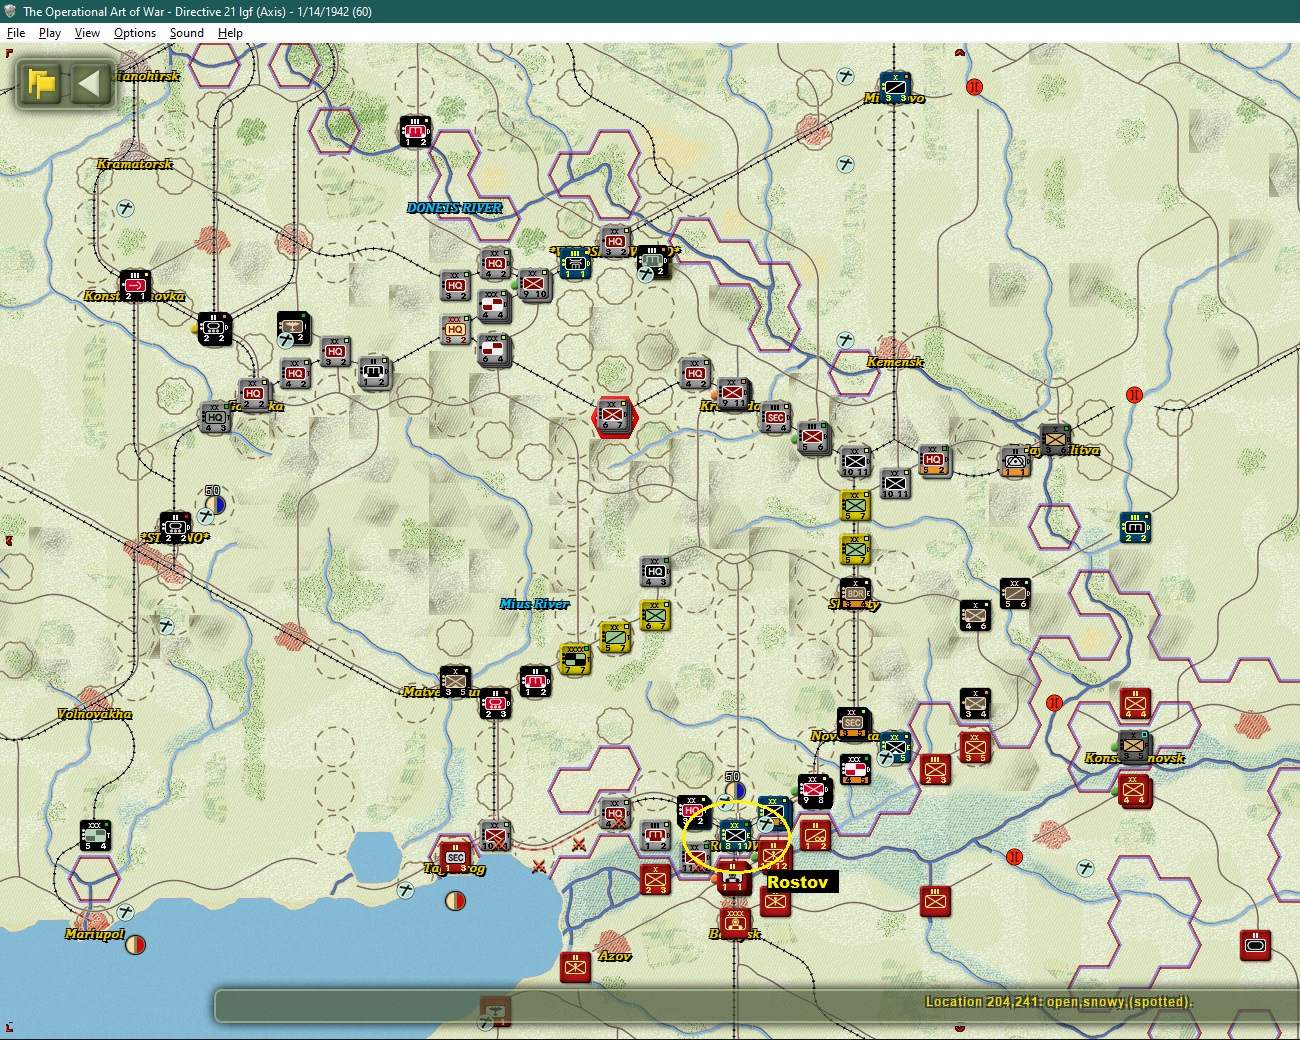This screenshot has width=1300, height=1040.
Task: Open the File menu
Action: [16, 33]
